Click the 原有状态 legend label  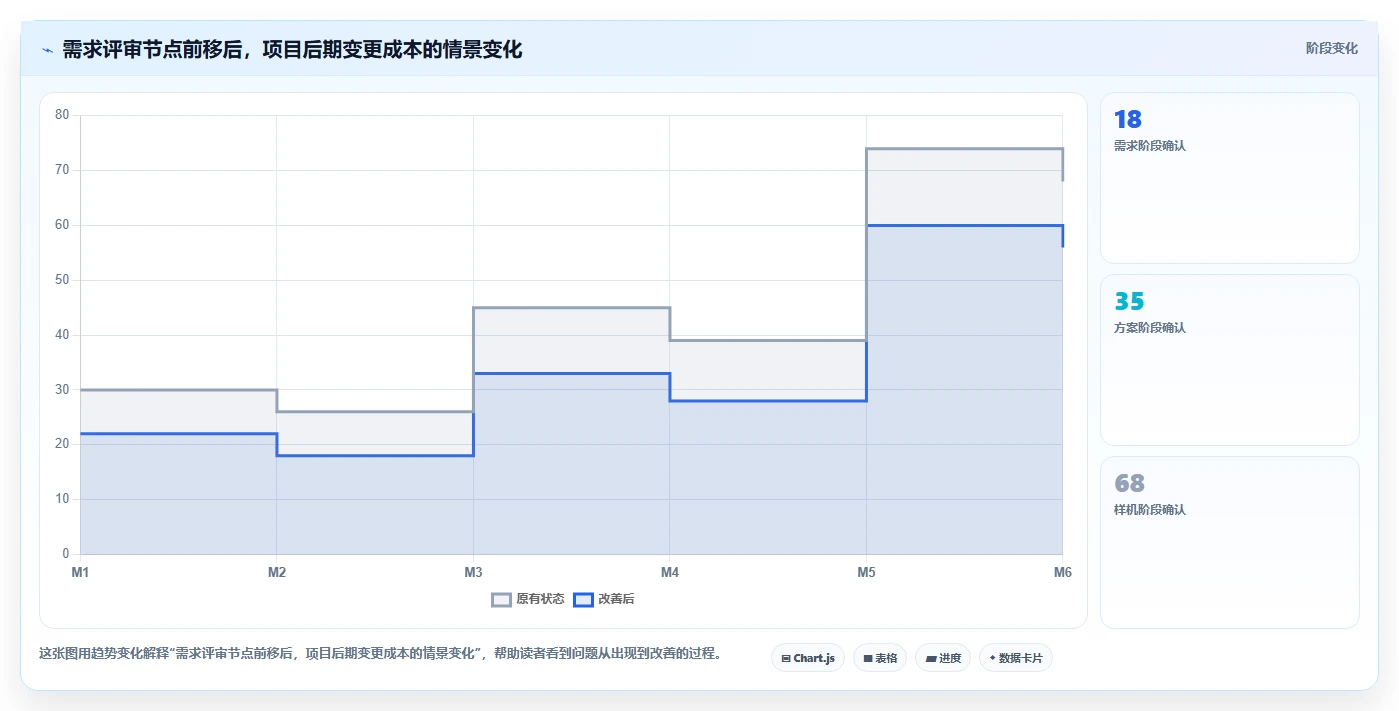tap(540, 600)
